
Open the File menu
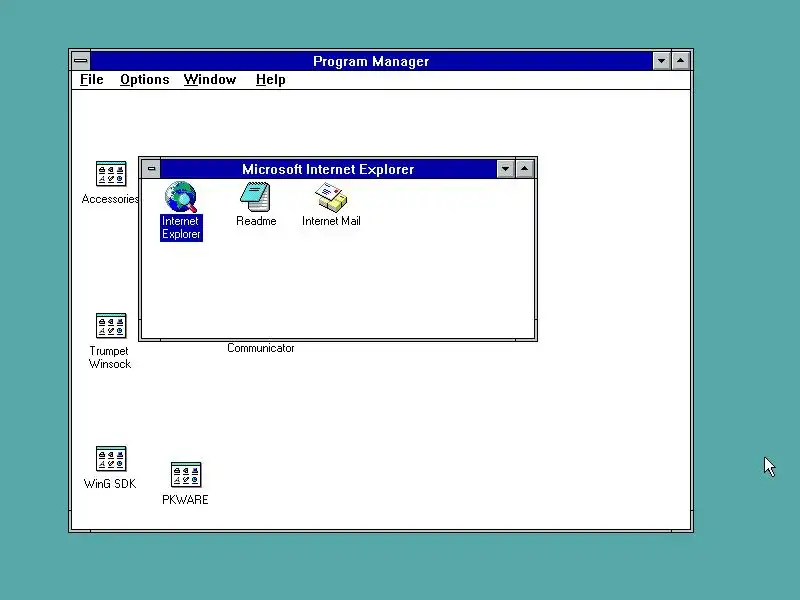pyautogui.click(x=92, y=80)
